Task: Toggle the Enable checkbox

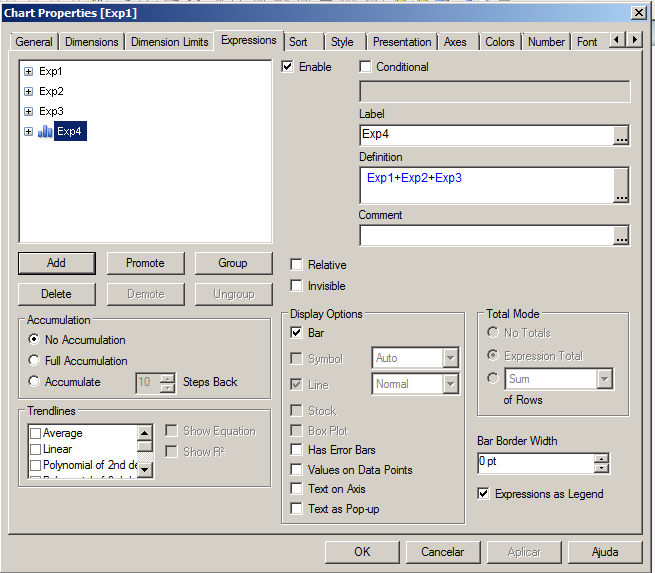Action: click(287, 66)
